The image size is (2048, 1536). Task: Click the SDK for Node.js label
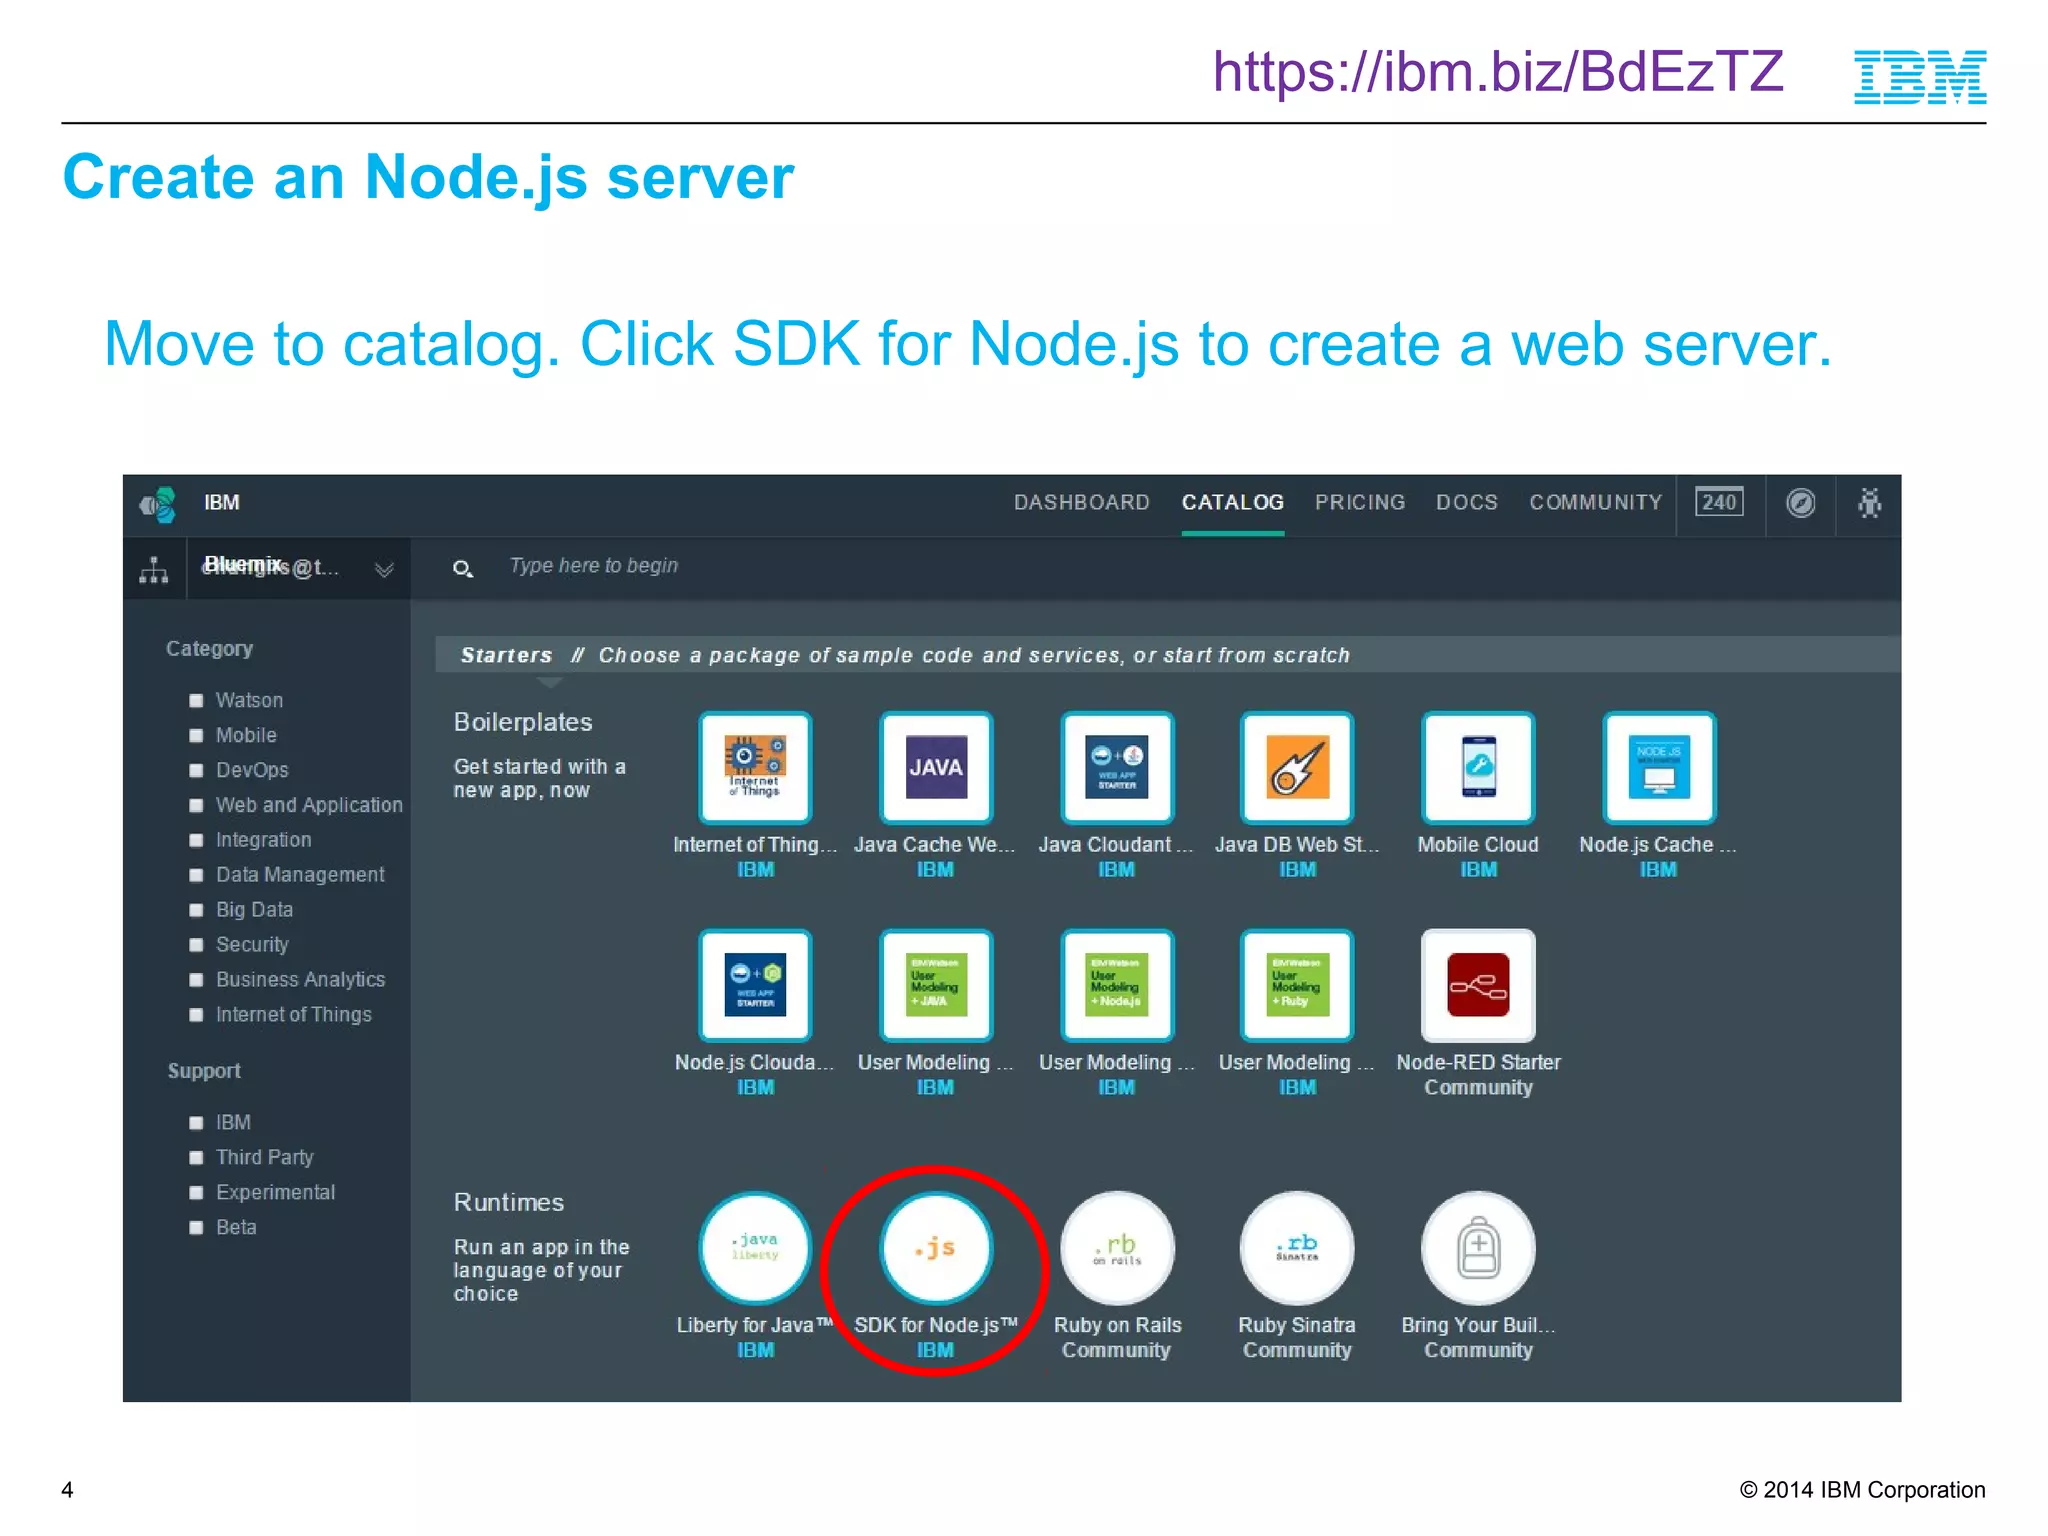(x=936, y=1325)
